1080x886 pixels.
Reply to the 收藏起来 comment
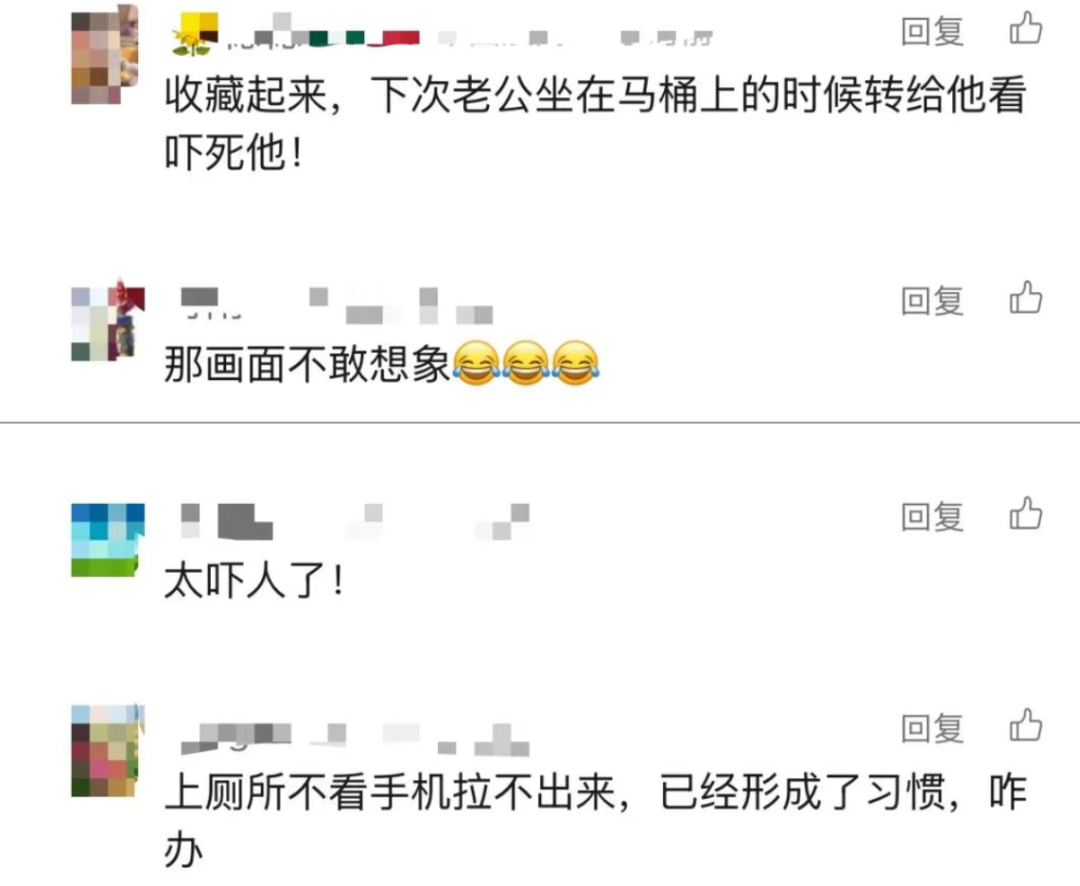(932, 31)
